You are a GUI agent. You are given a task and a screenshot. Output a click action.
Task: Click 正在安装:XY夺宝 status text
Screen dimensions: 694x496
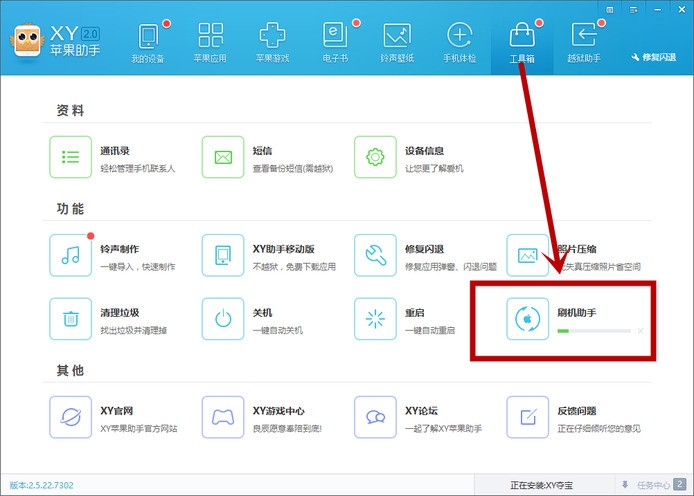[541, 485]
